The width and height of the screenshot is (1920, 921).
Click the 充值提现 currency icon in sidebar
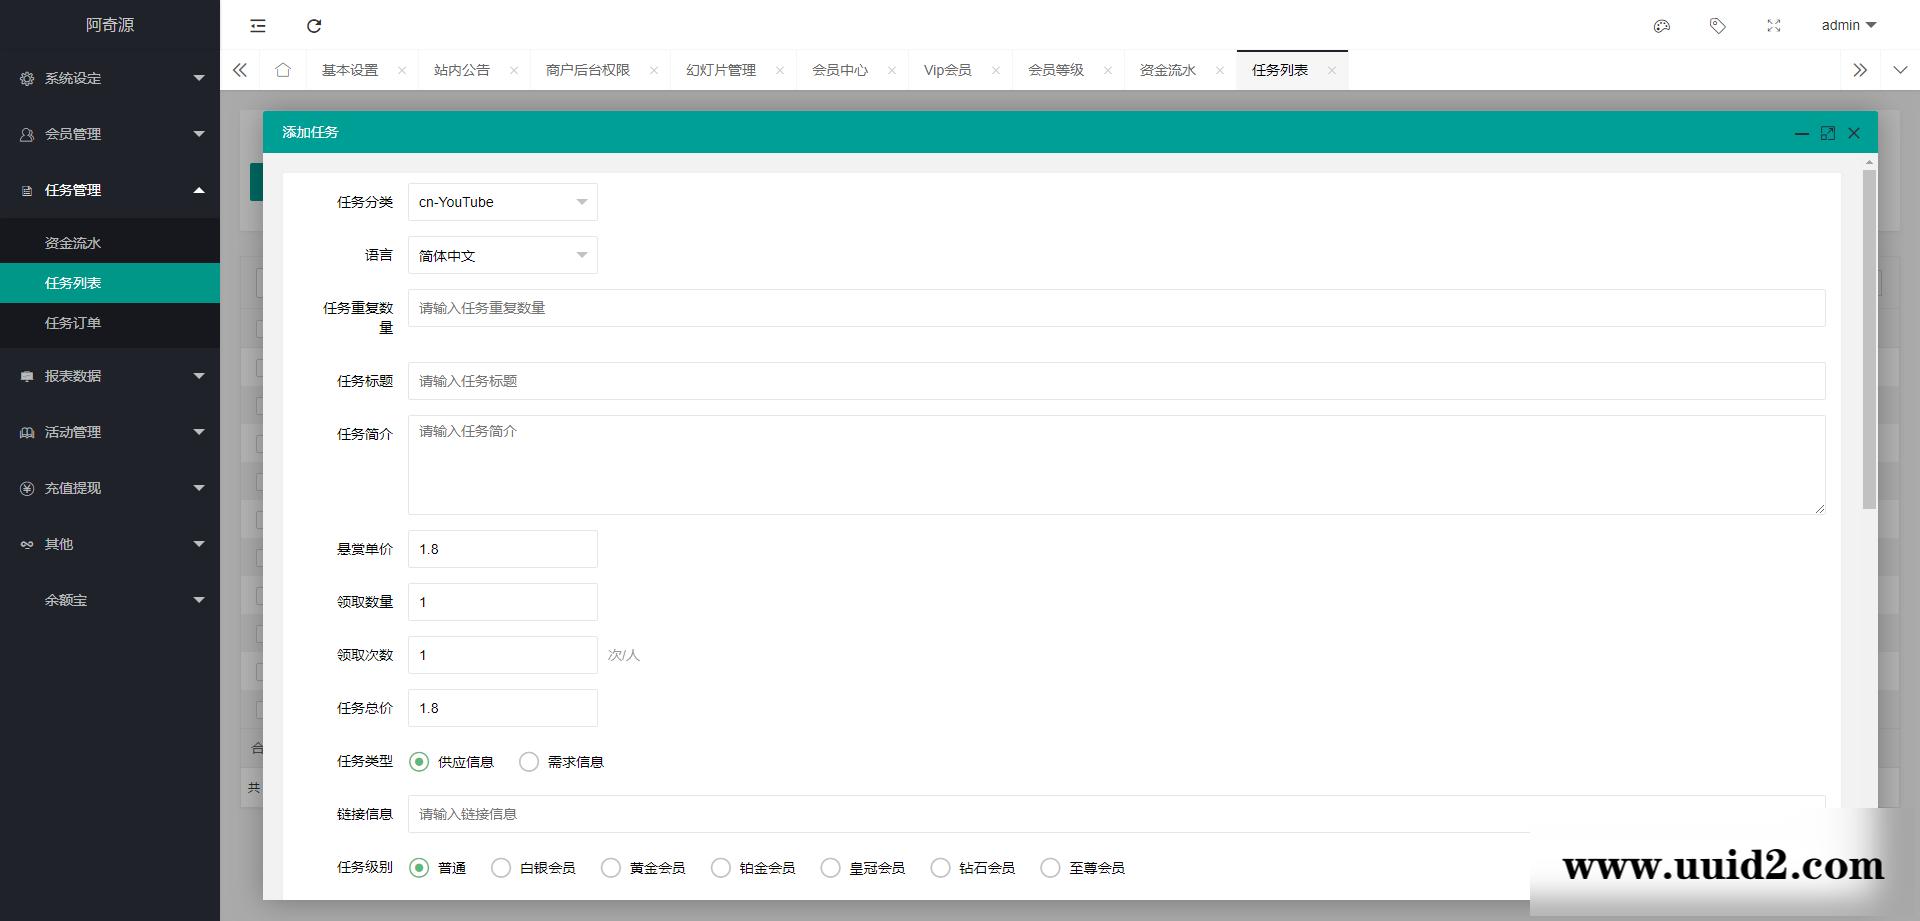point(24,488)
